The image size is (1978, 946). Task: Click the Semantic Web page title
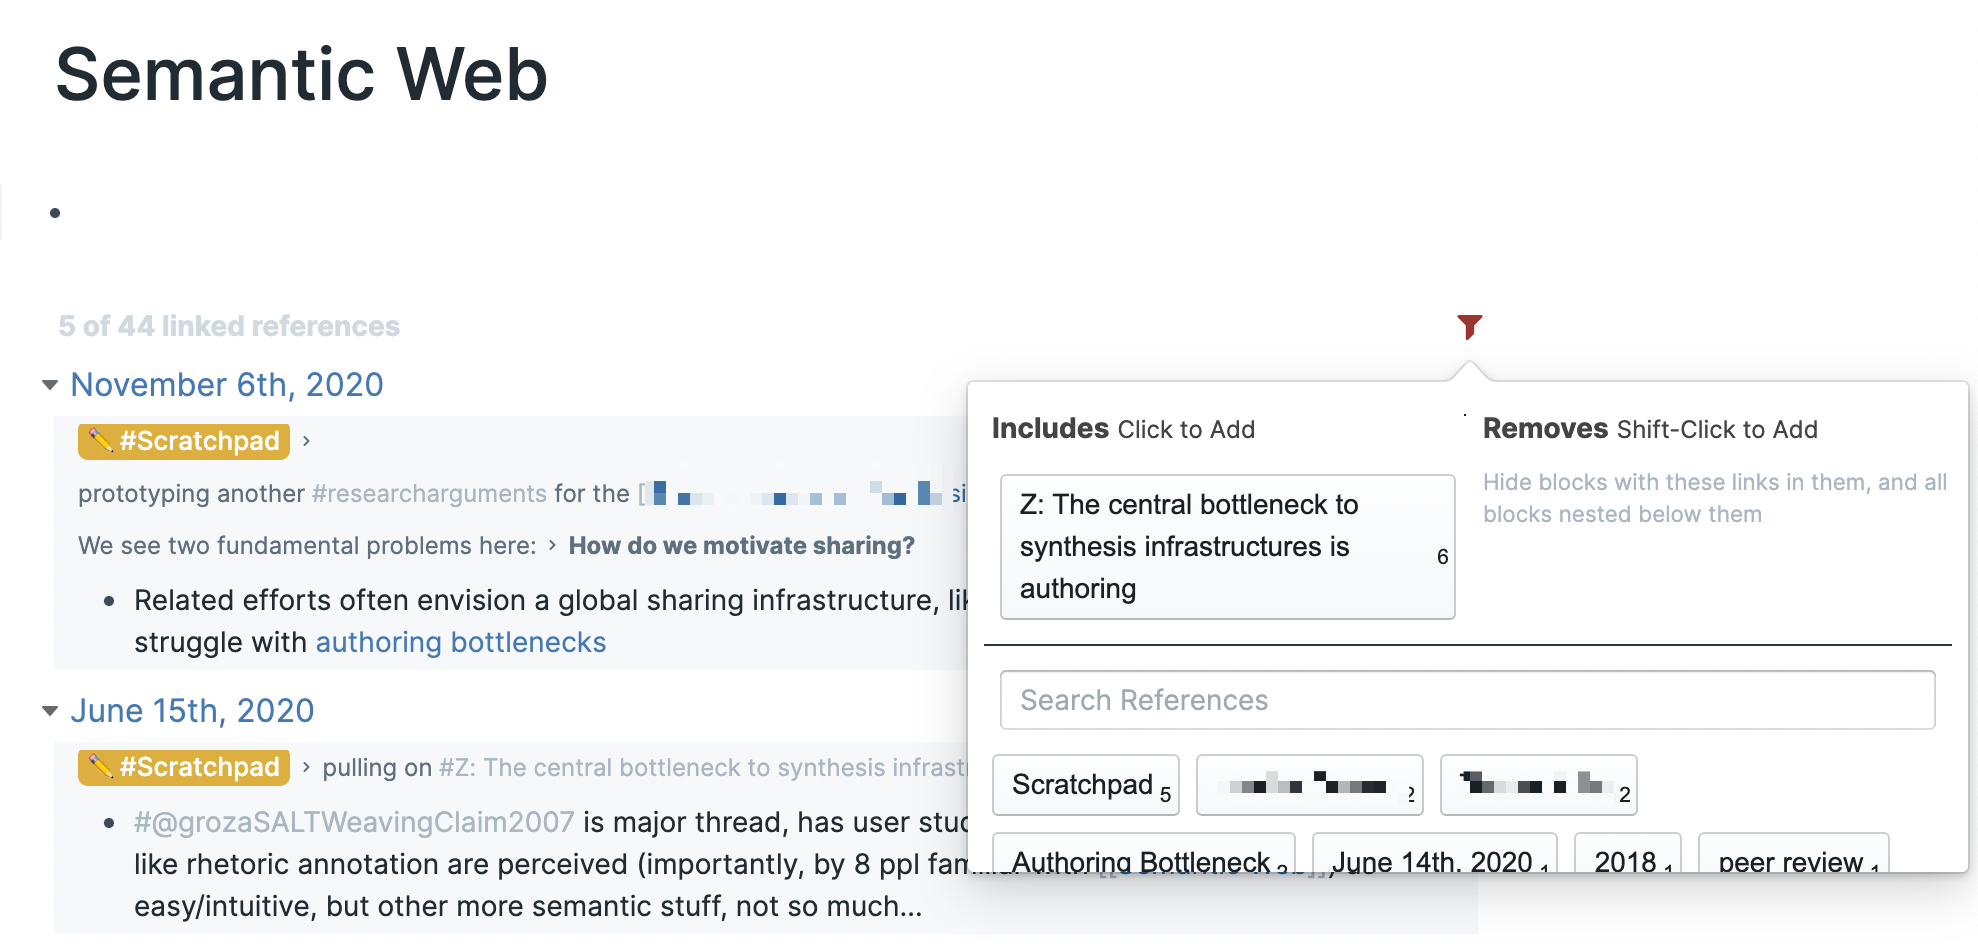[x=301, y=75]
